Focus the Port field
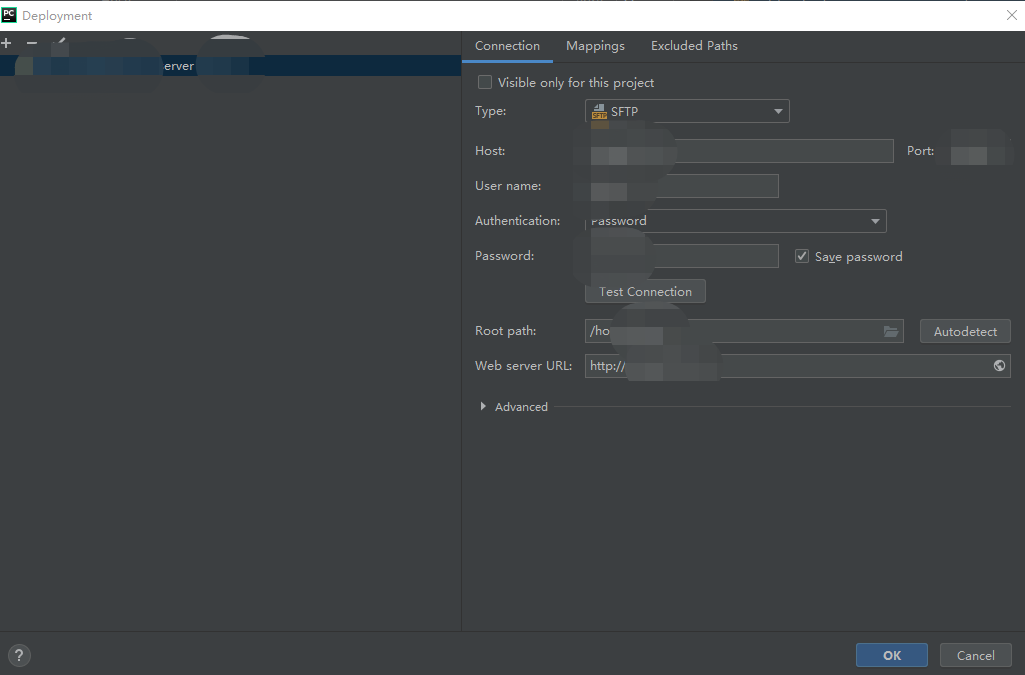Viewport: 1025px width, 675px height. pos(975,151)
